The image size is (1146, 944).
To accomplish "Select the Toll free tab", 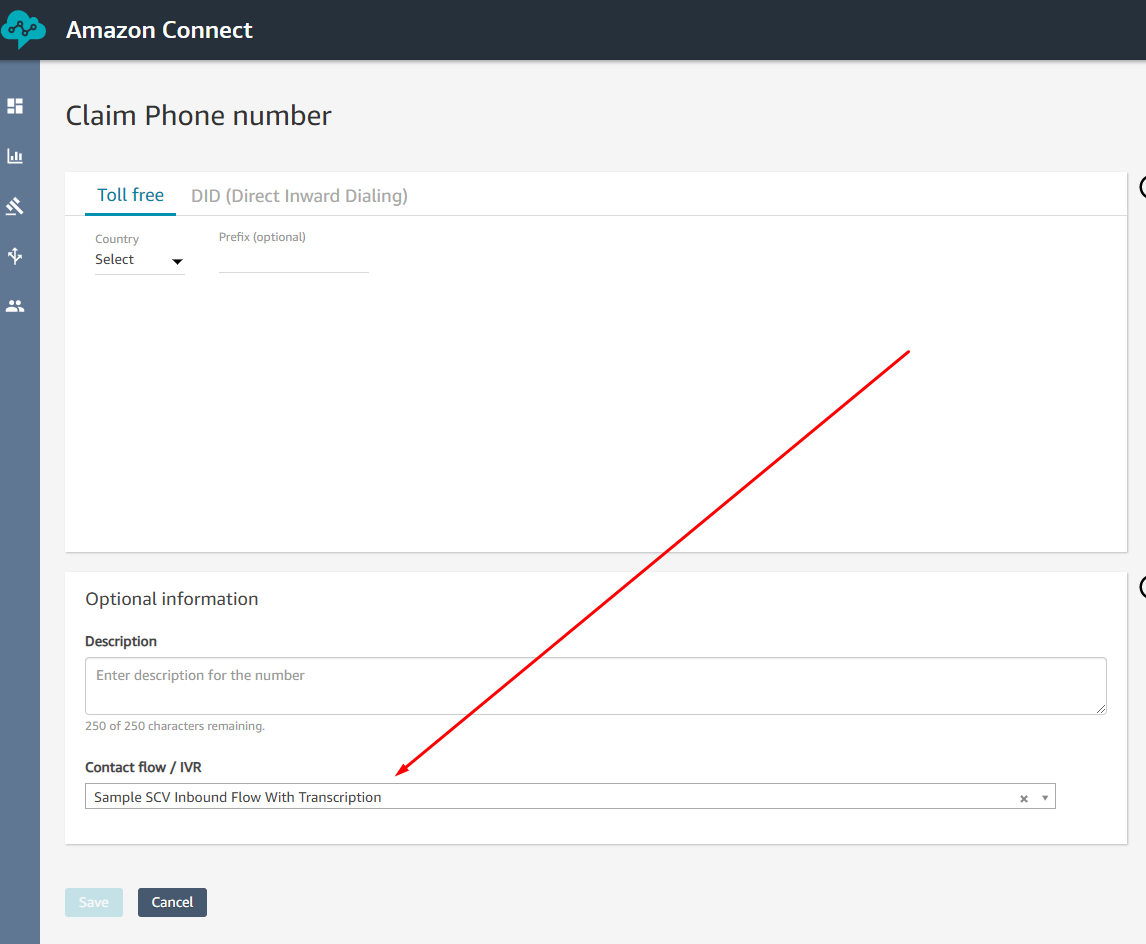I will (129, 195).
